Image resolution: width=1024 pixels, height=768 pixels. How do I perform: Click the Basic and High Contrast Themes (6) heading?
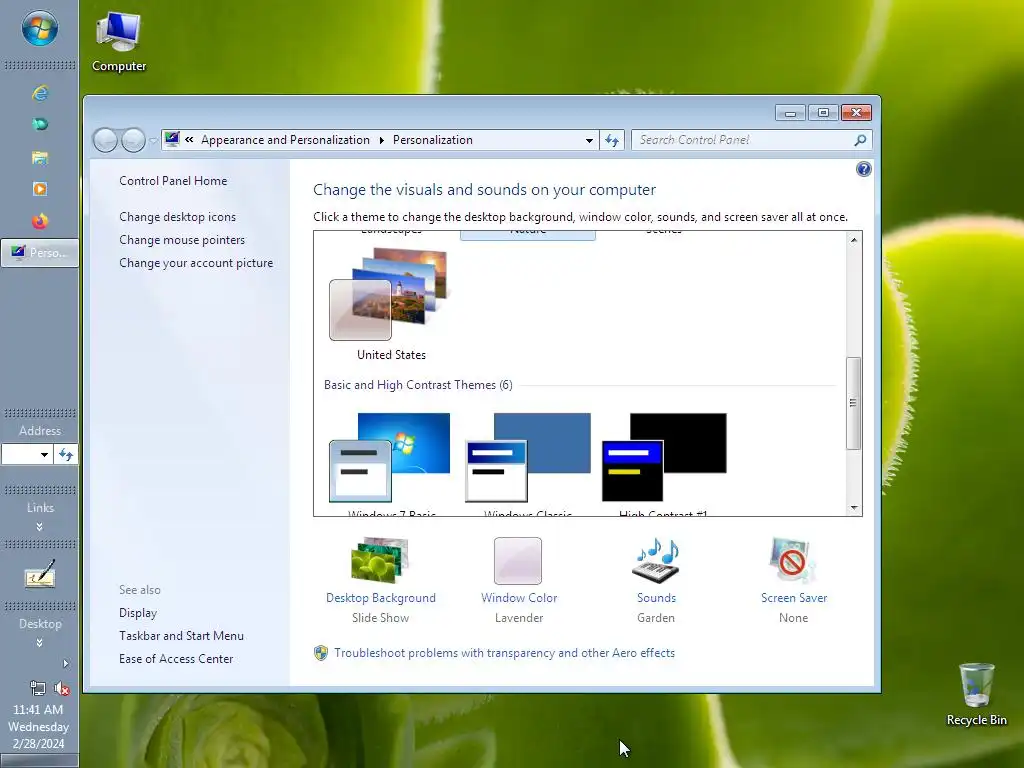418,385
